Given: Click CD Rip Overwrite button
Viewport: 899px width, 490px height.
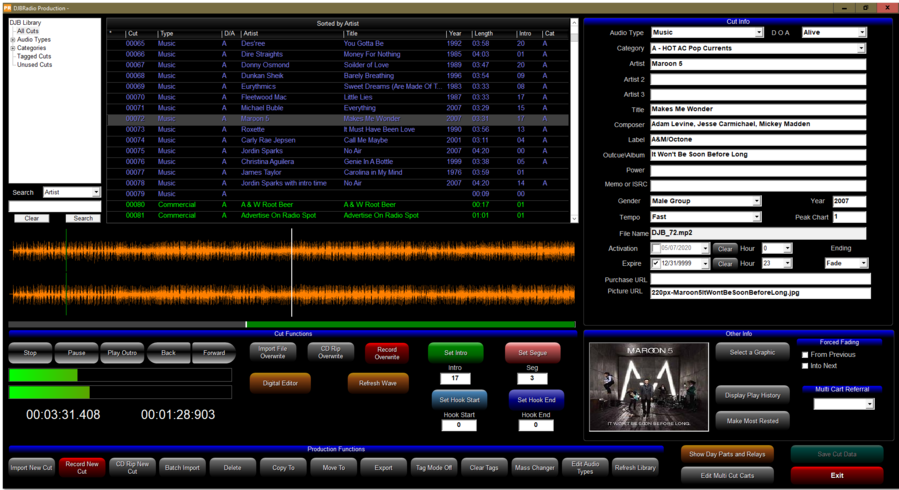Looking at the screenshot, I should coord(330,352).
